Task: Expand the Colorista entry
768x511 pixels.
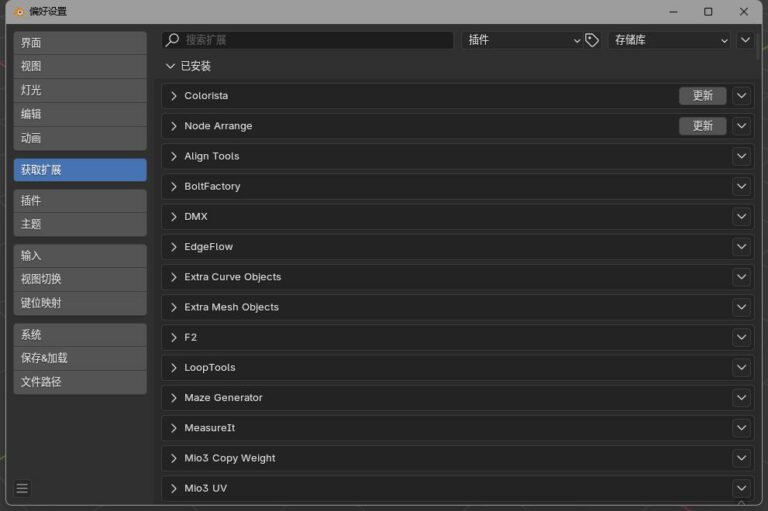Action: click(173, 96)
